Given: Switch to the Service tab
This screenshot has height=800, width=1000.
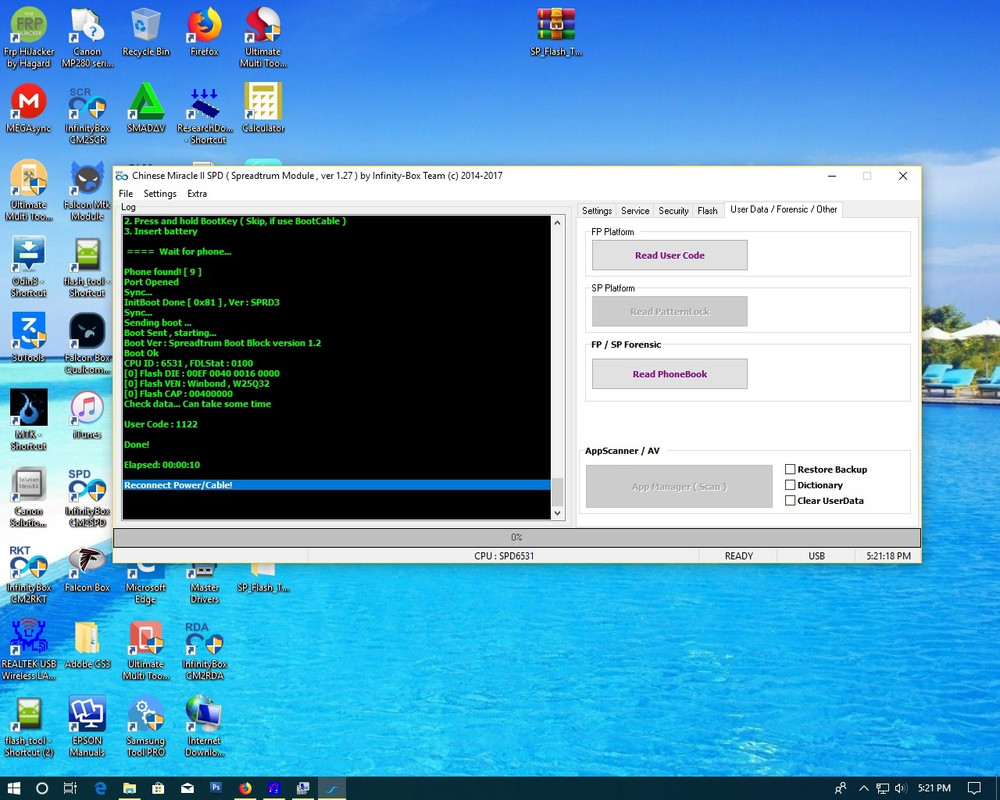Looking at the screenshot, I should pos(635,211).
